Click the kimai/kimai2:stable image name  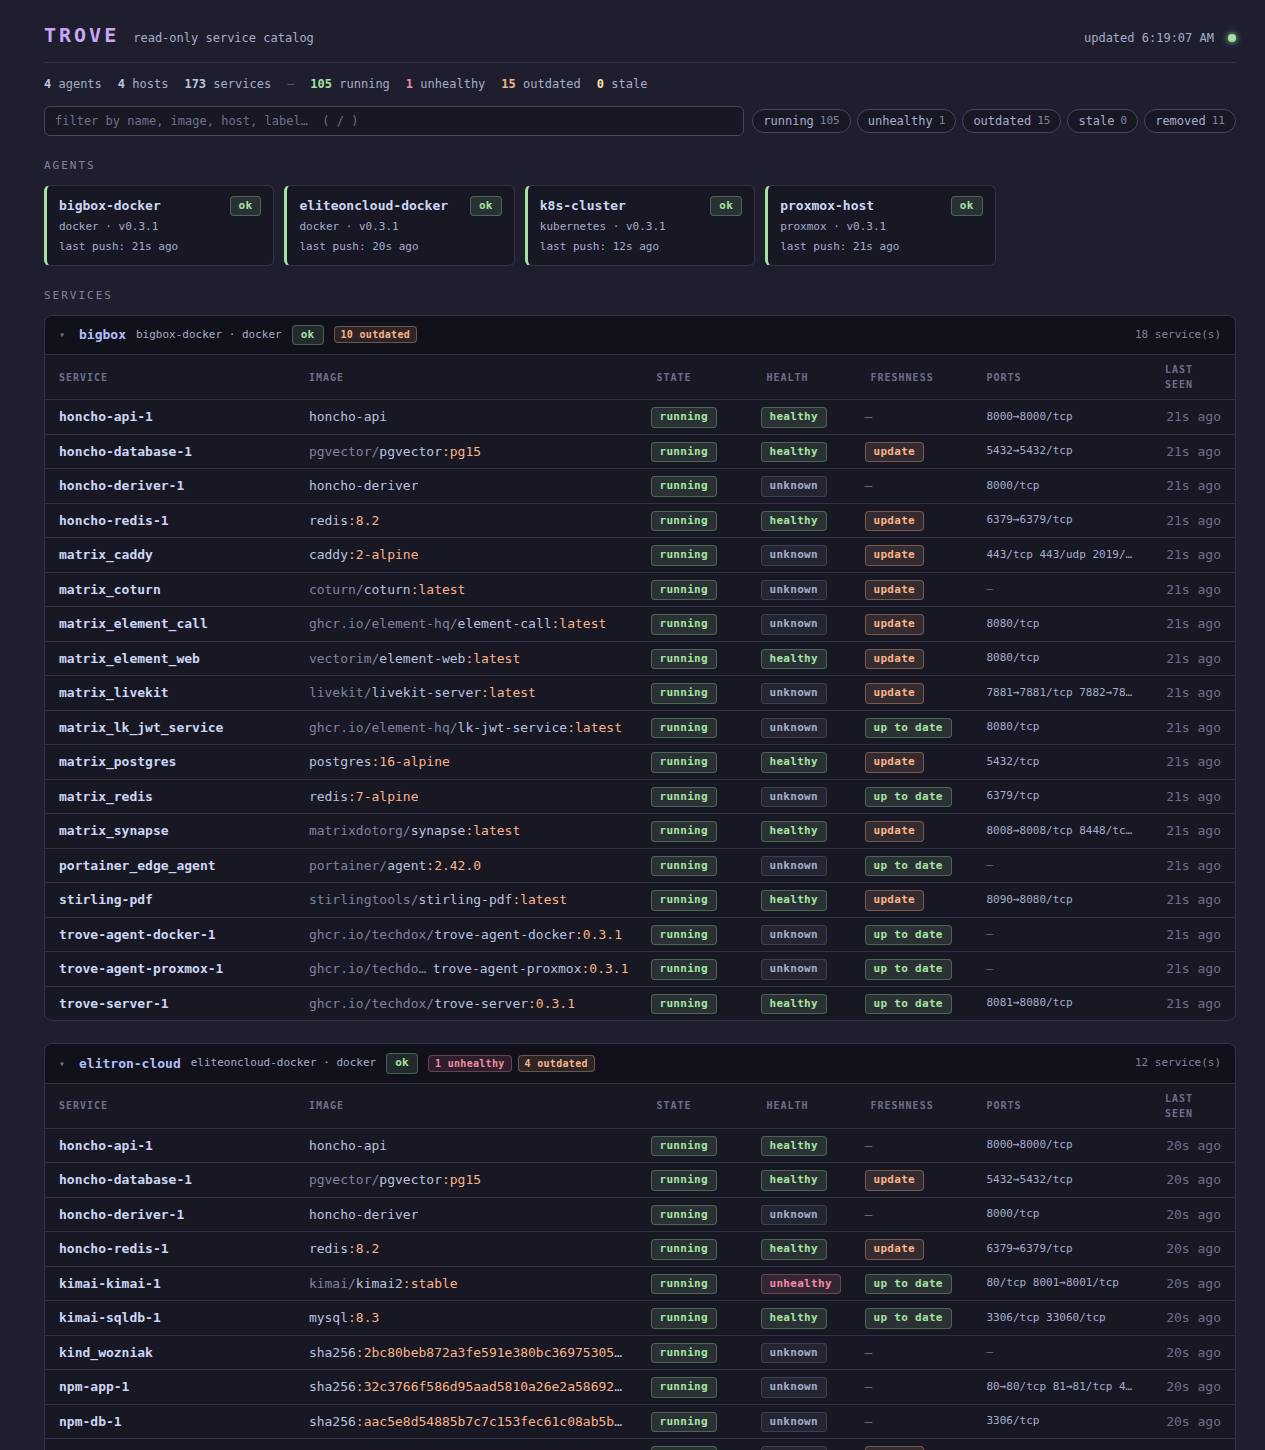point(383,1284)
